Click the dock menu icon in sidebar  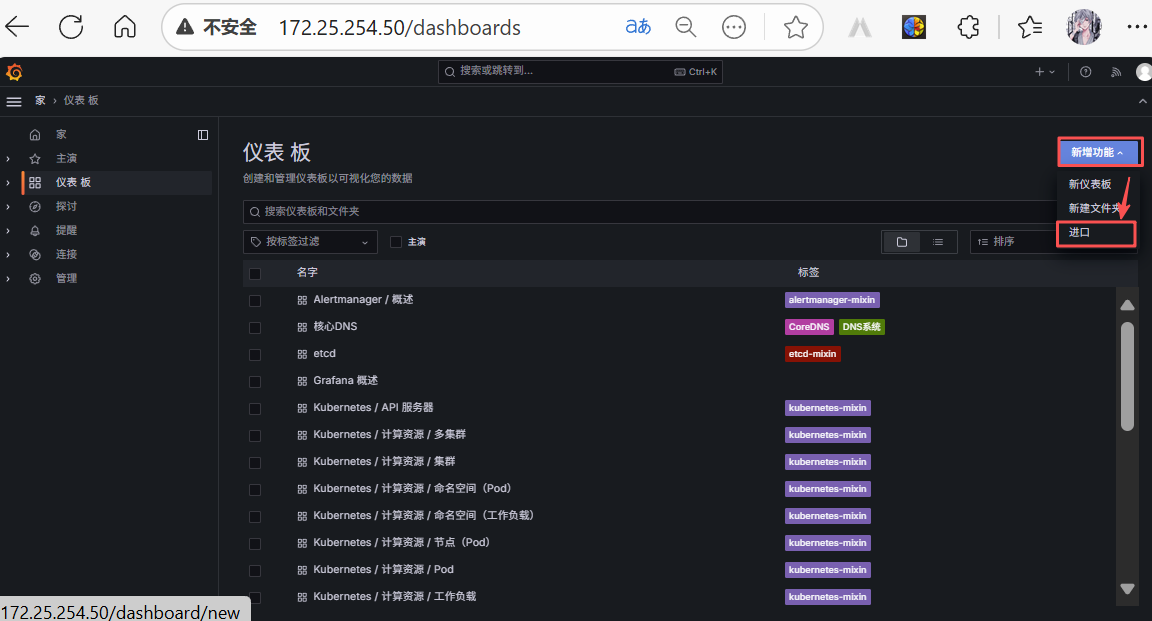203,134
